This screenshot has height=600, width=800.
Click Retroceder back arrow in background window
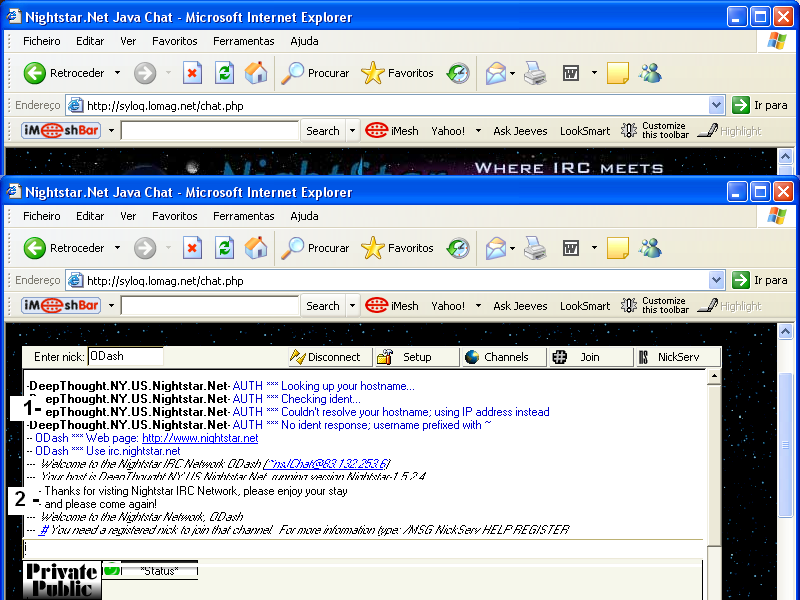pos(35,73)
